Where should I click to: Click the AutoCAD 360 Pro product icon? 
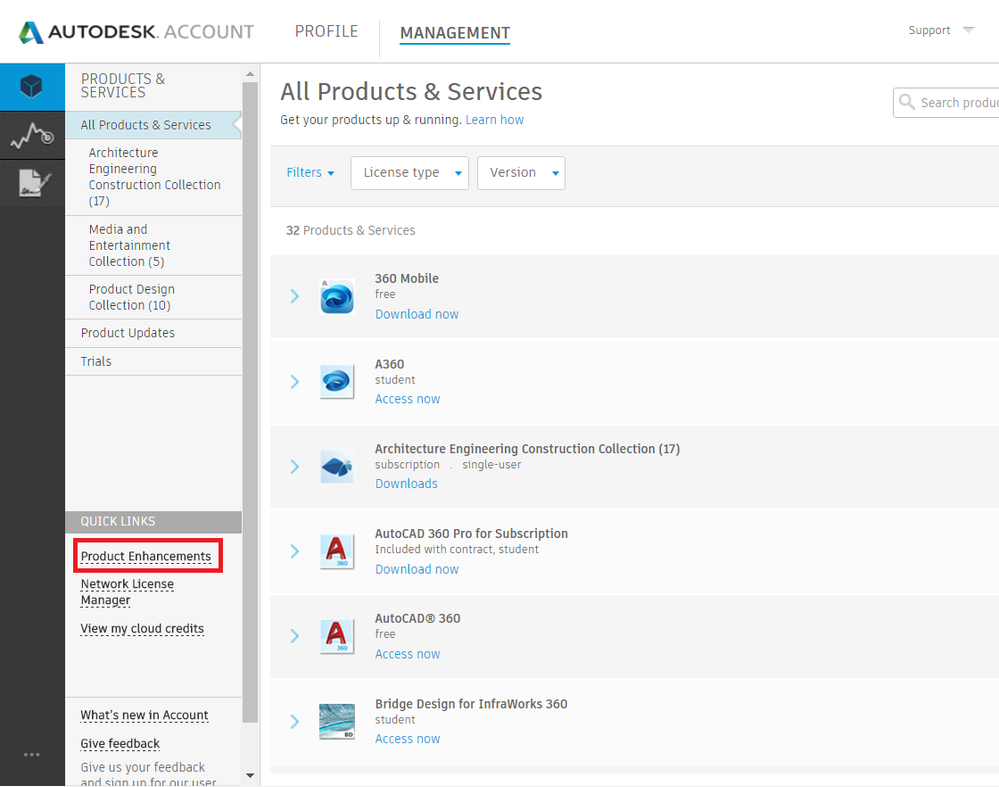tap(337, 551)
